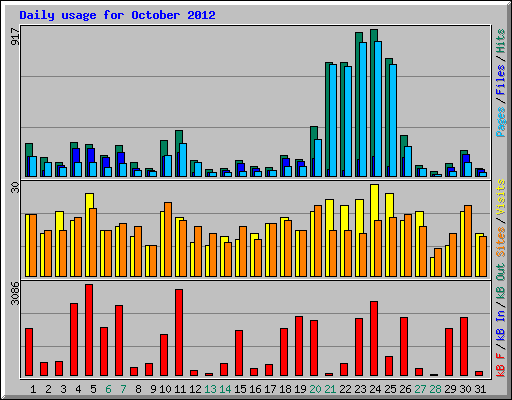Select day 4 on the x-axis
The image size is (512, 400).
pyautogui.click(x=78, y=389)
